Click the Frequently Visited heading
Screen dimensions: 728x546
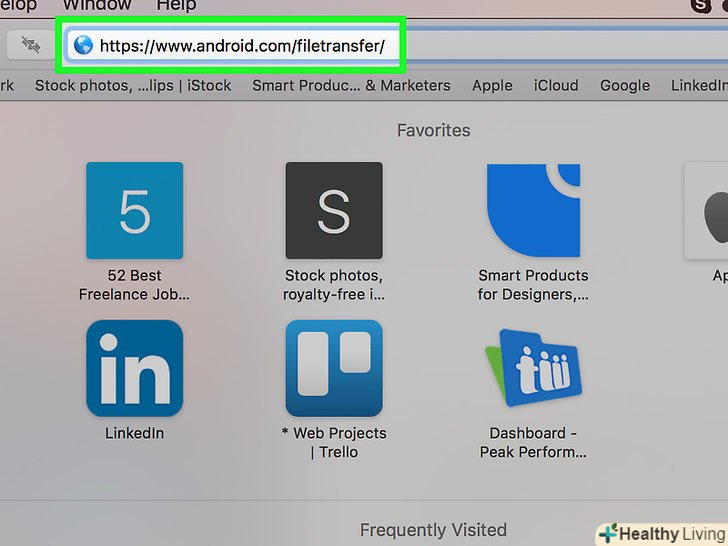[x=434, y=530]
